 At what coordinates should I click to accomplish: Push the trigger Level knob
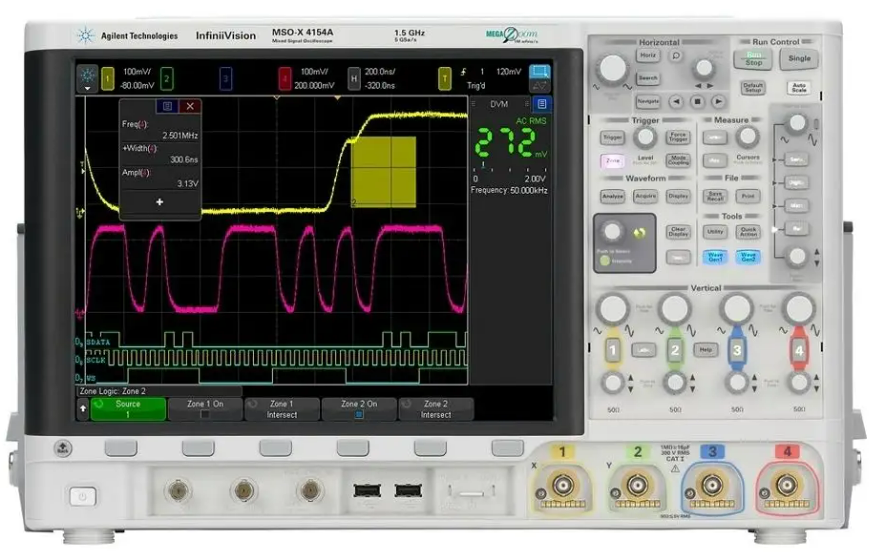[x=645, y=136]
